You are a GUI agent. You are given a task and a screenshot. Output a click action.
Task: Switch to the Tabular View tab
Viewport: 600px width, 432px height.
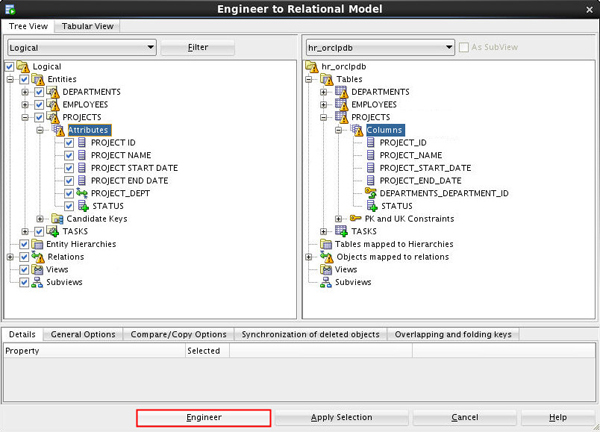pyautogui.click(x=87, y=26)
